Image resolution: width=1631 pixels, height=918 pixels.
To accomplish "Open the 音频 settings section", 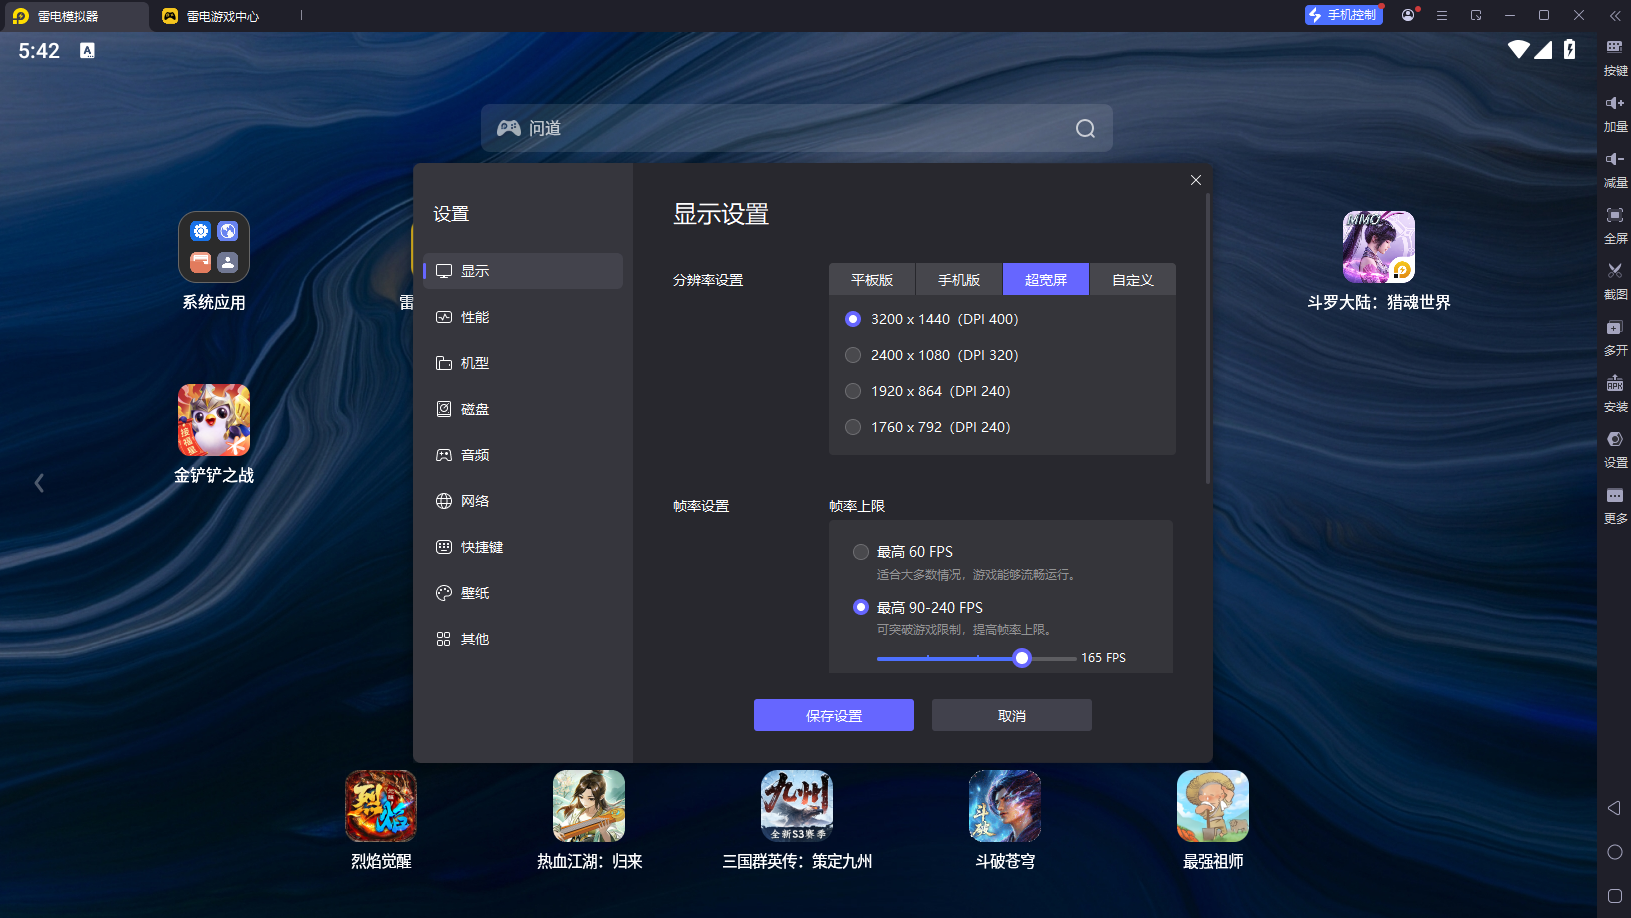I will click(x=523, y=455).
